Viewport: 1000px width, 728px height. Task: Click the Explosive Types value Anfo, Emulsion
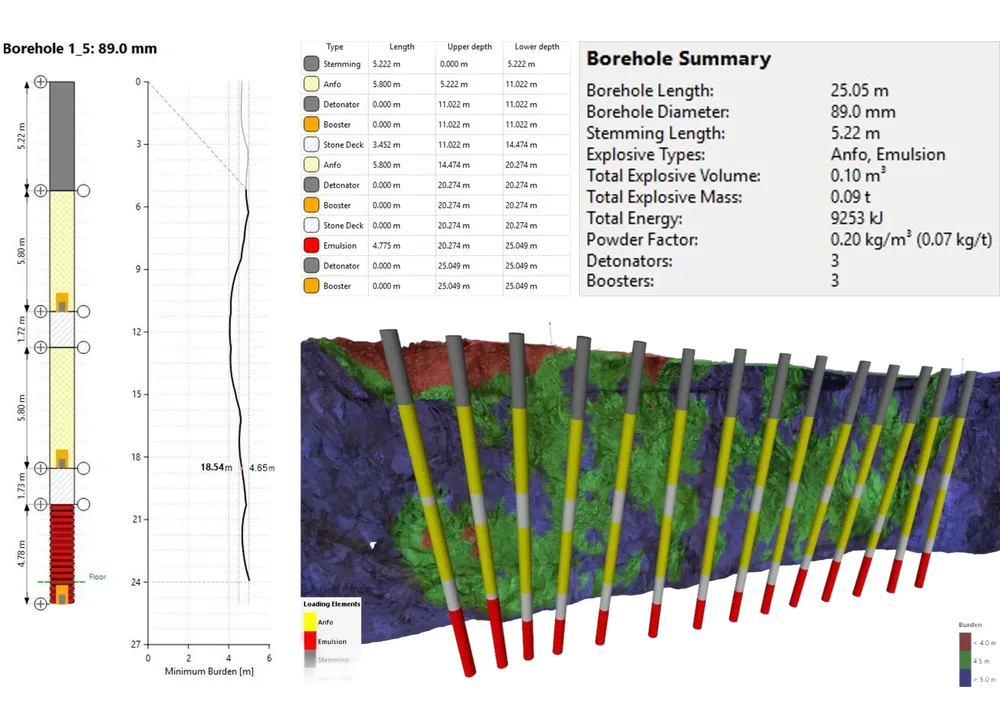(x=888, y=154)
